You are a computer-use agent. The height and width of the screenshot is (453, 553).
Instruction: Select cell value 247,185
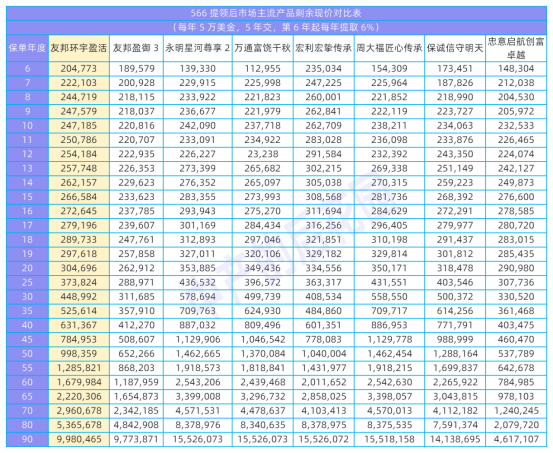(79, 126)
